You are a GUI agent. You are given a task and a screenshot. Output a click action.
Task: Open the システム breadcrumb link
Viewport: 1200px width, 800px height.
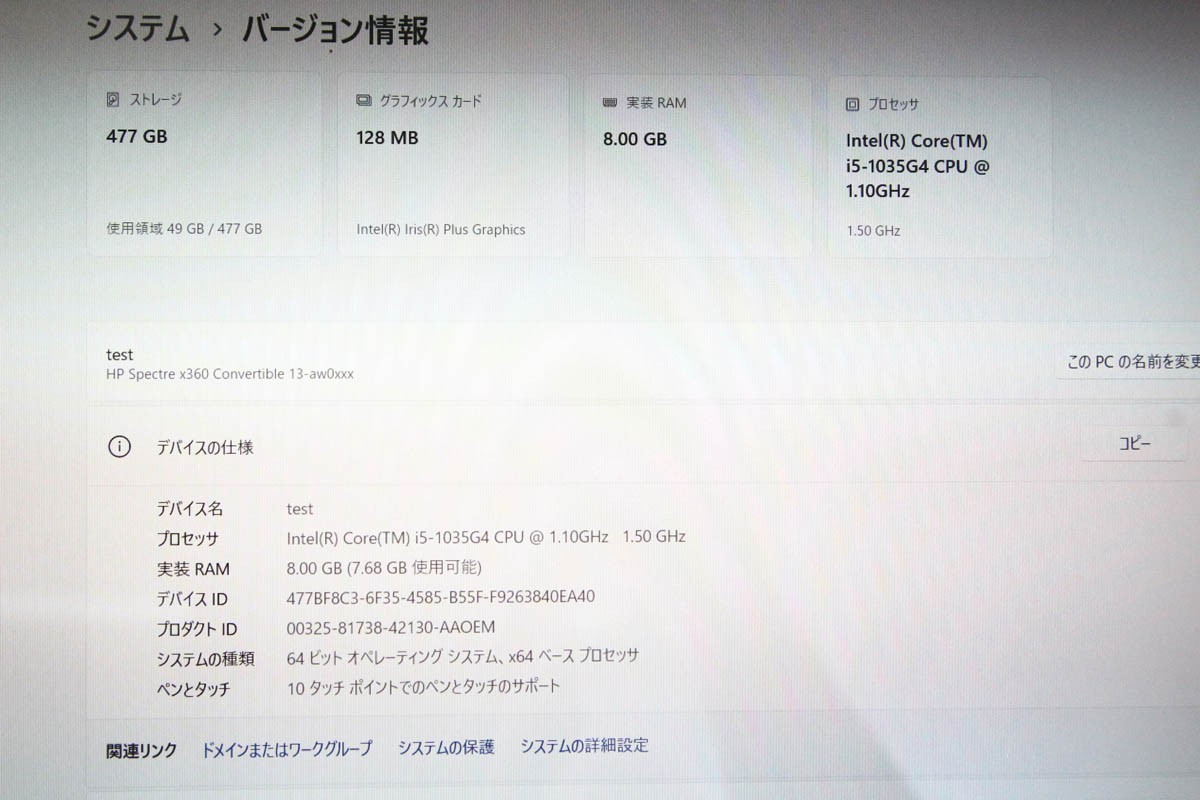tap(138, 28)
